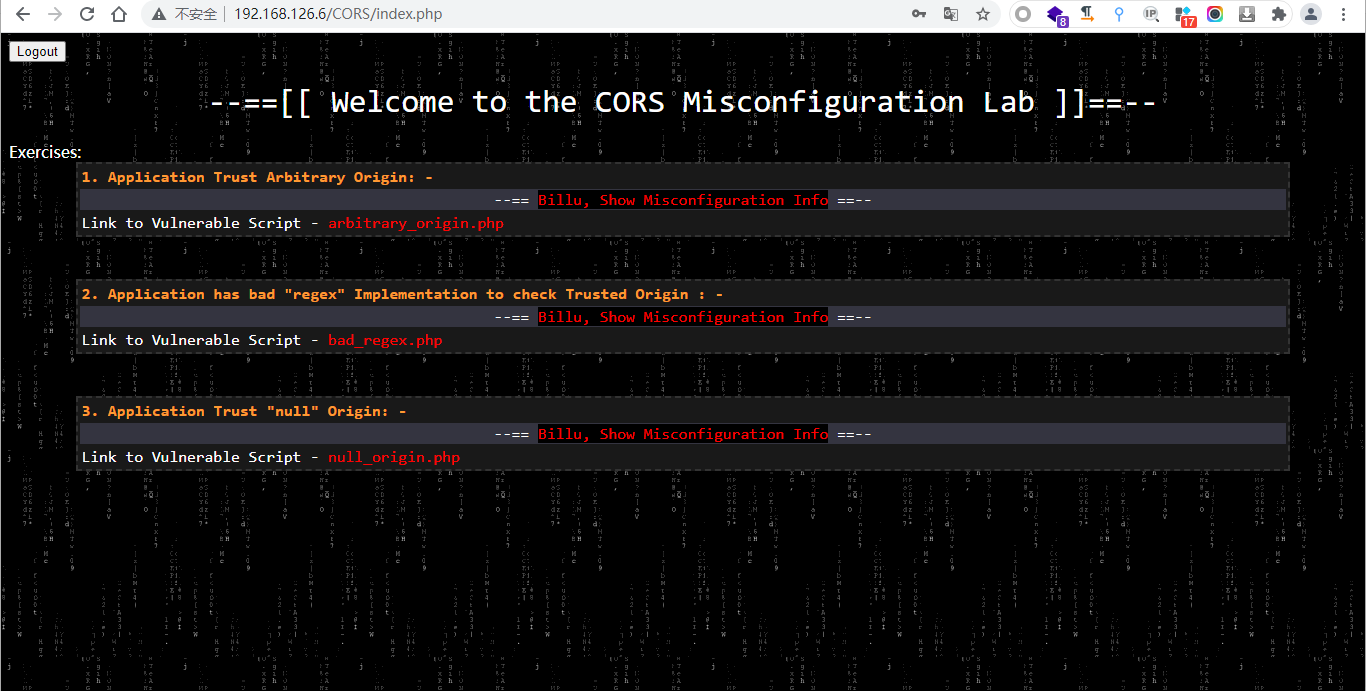This screenshot has width=1366, height=691.
Task: Open the downloads icon in the toolbar
Action: [x=1246, y=14]
